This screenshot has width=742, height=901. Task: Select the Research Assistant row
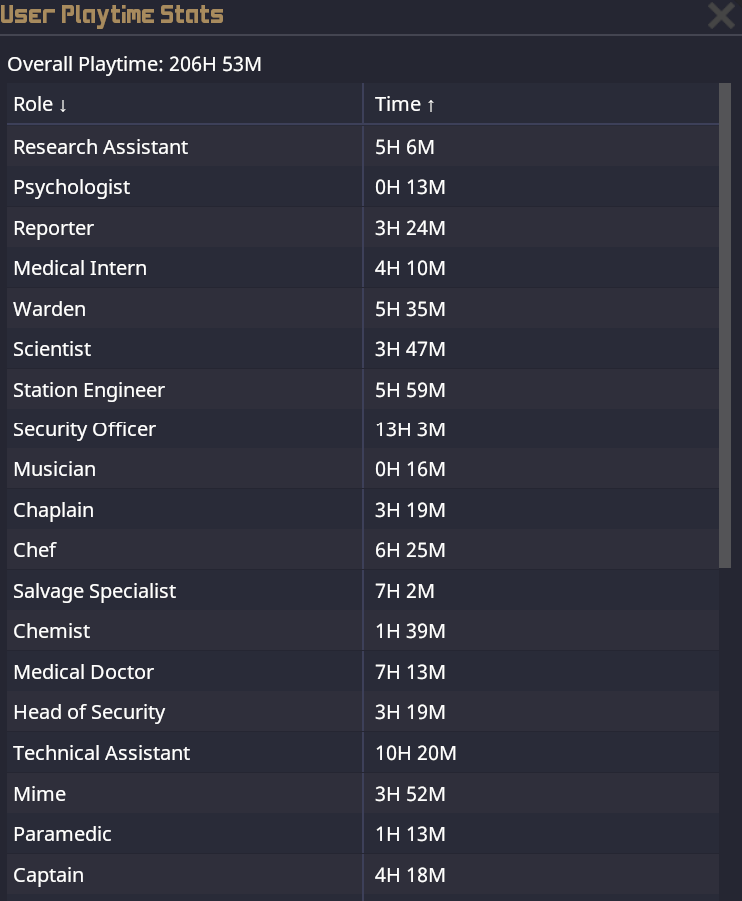[x=100, y=147]
